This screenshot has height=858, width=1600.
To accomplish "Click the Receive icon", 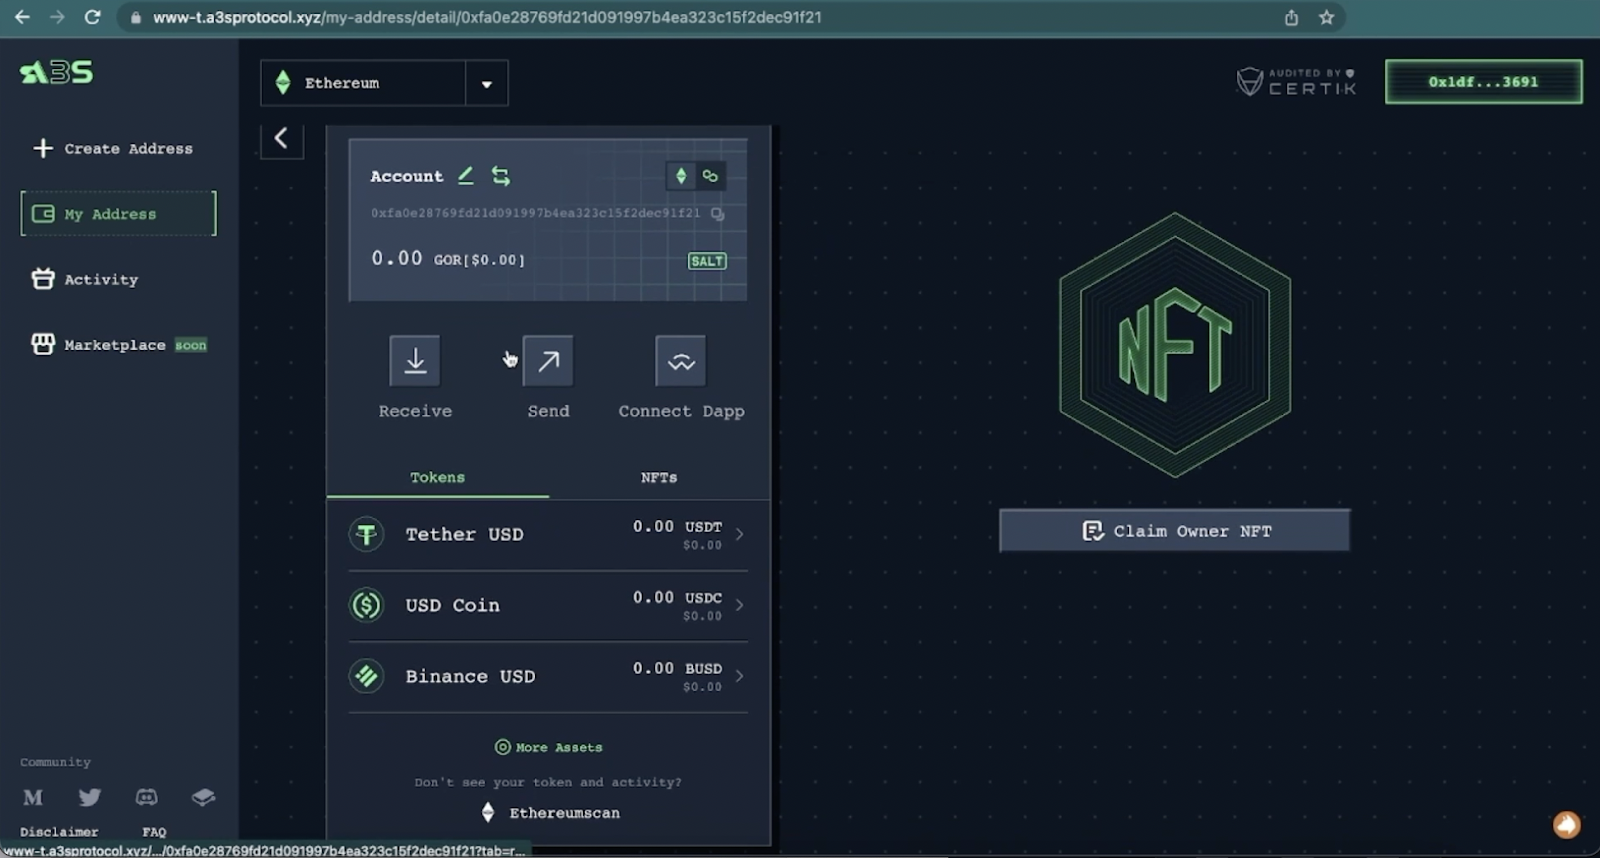I will [415, 361].
